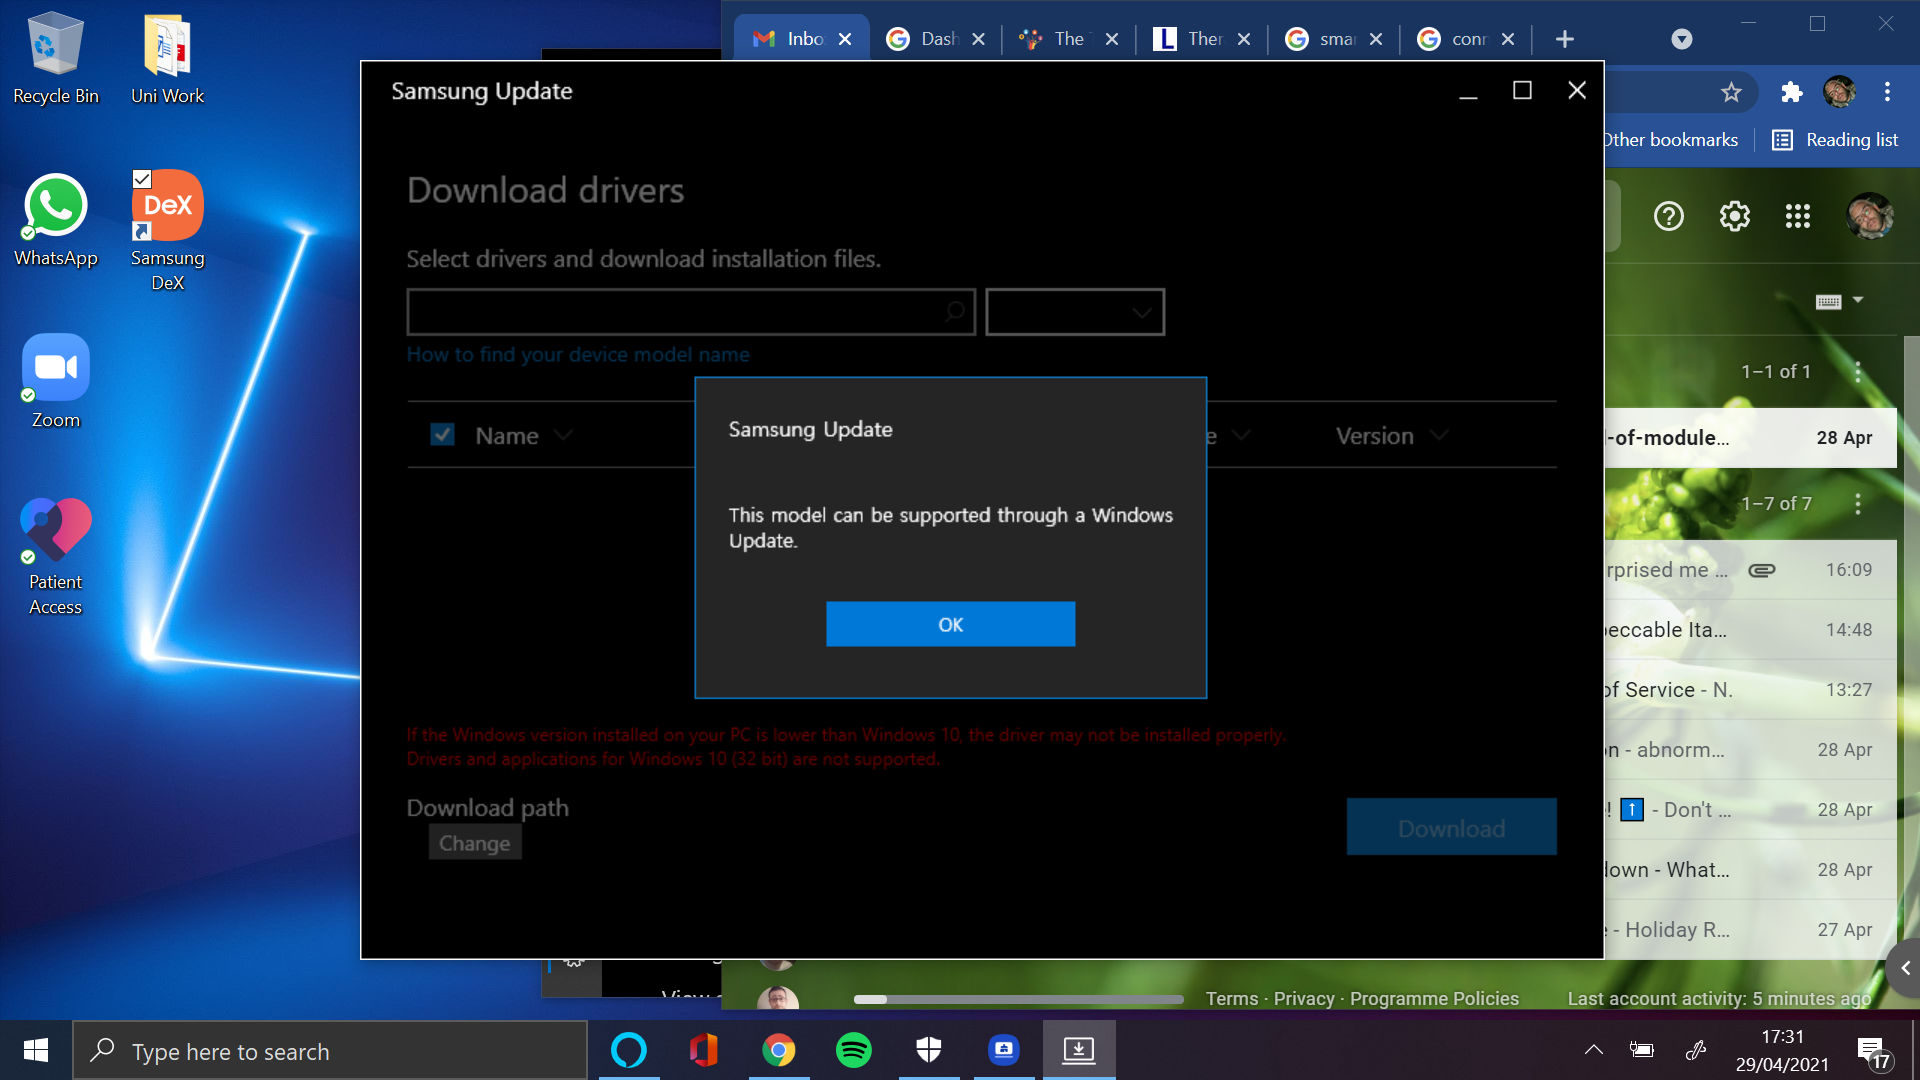Launch the Patient Access app
This screenshot has height=1080, width=1920.
click(x=55, y=530)
